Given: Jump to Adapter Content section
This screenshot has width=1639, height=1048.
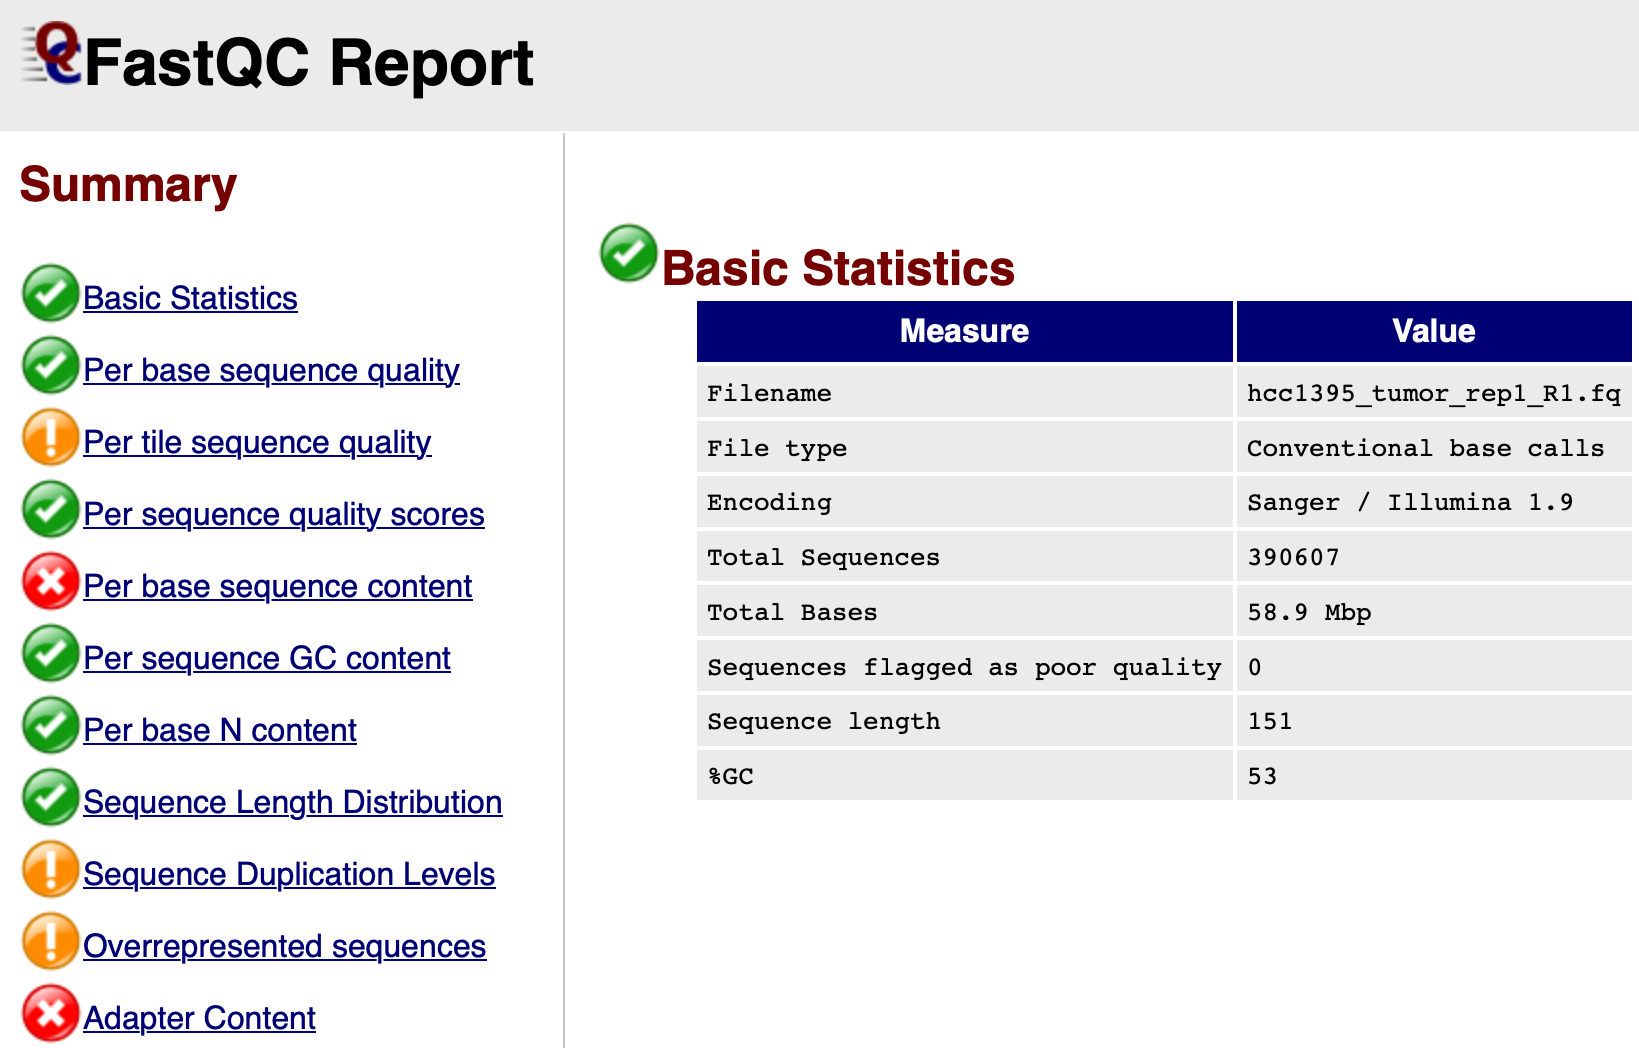Looking at the screenshot, I should pyautogui.click(x=199, y=1018).
